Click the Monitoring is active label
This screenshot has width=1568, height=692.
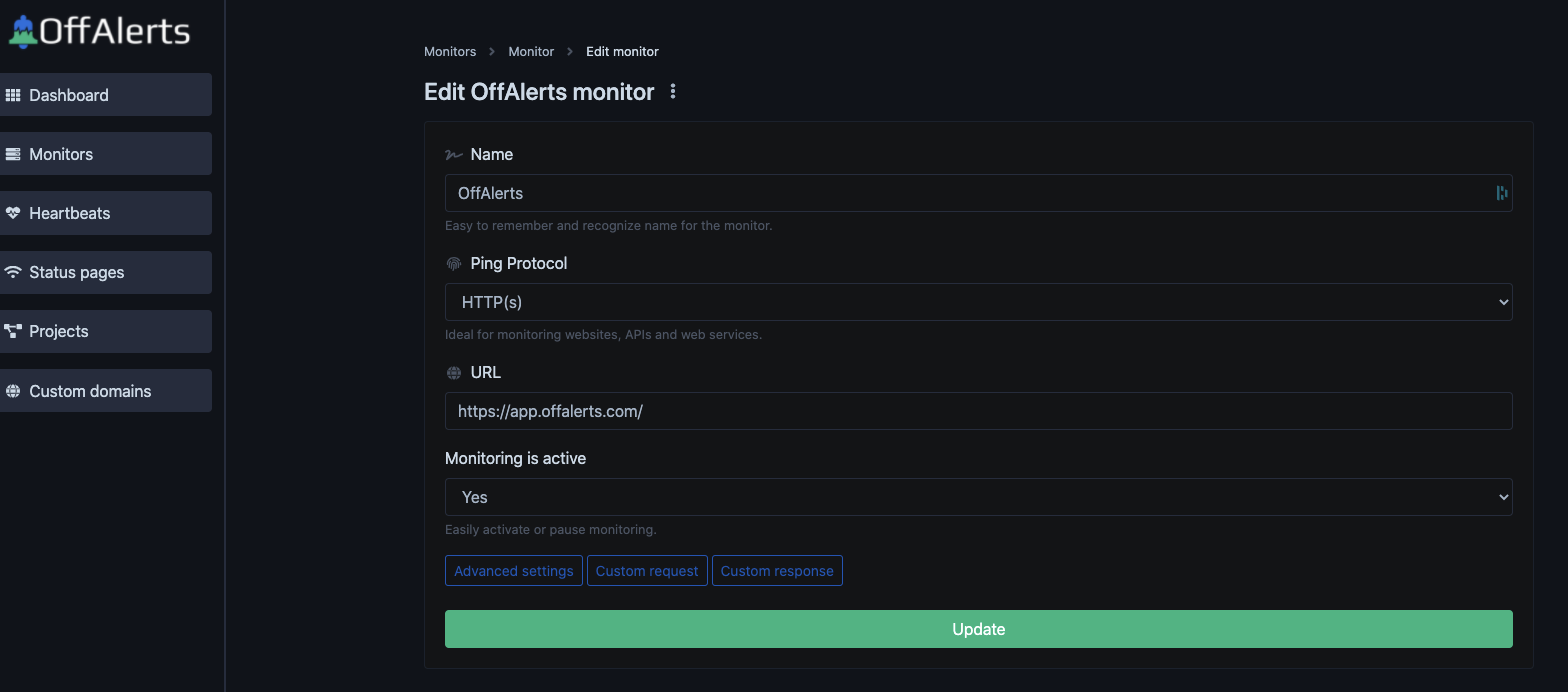point(515,459)
